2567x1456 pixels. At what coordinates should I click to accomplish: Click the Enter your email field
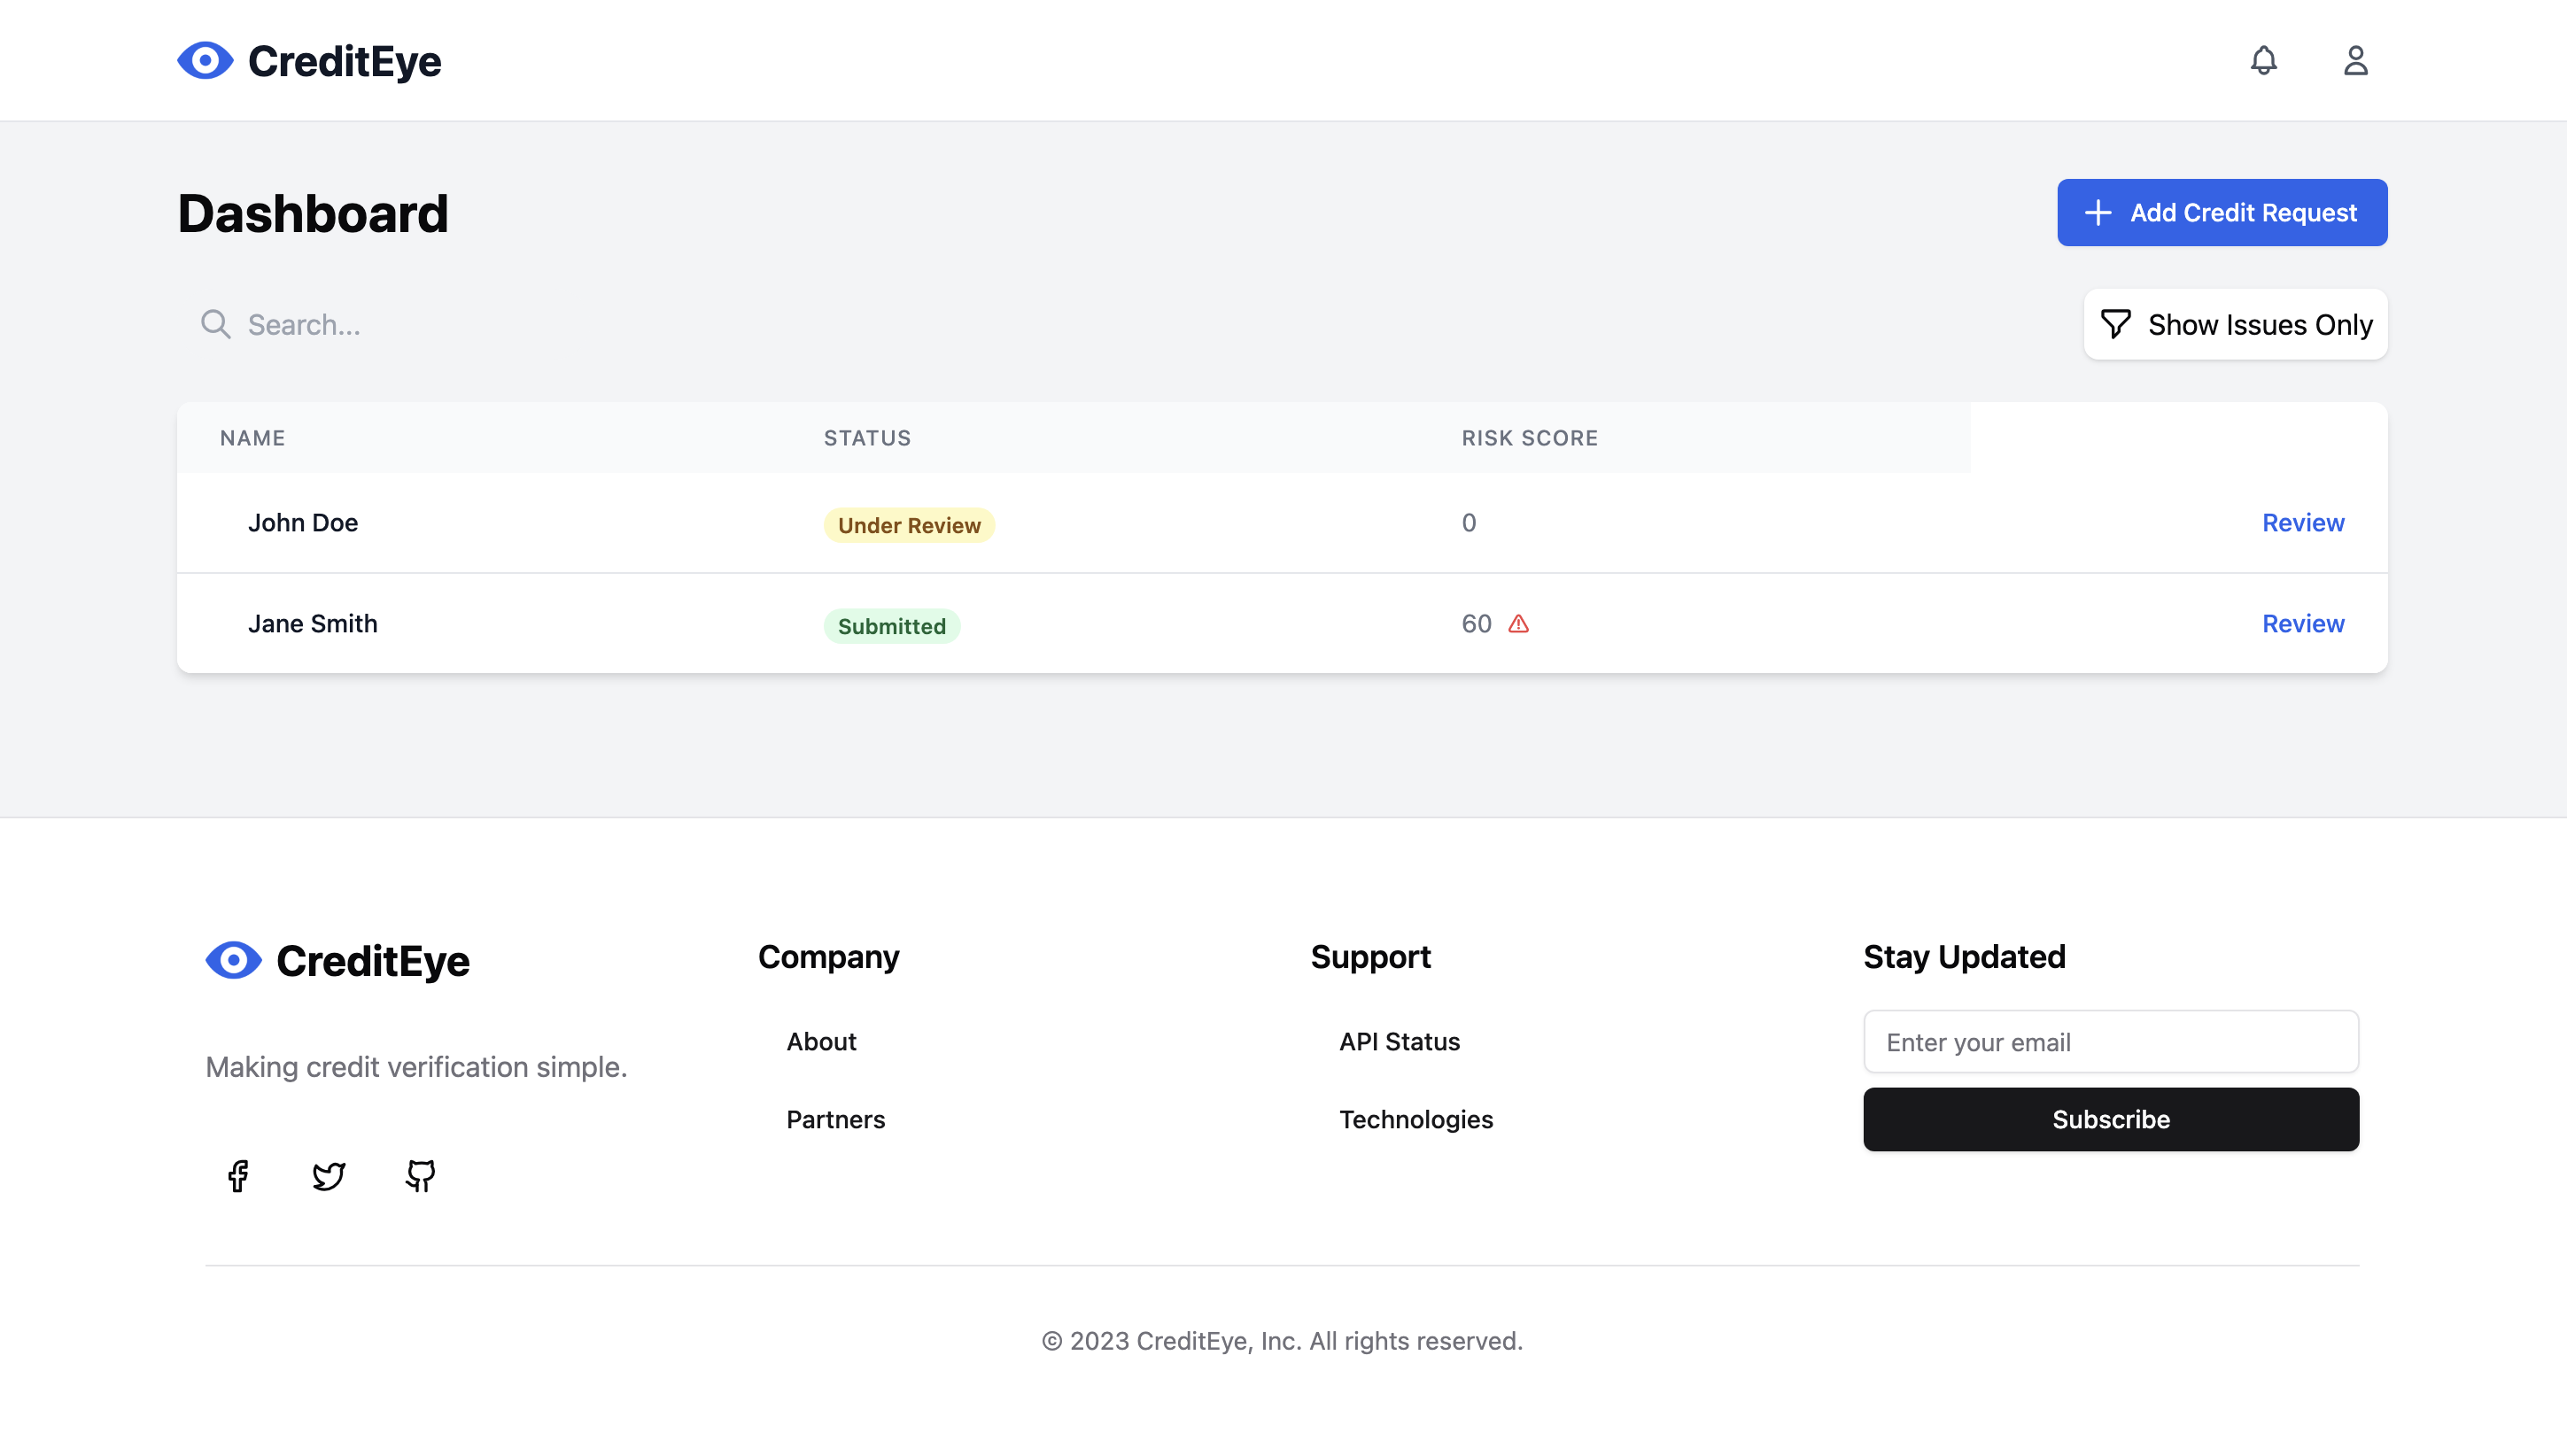(2110, 1042)
